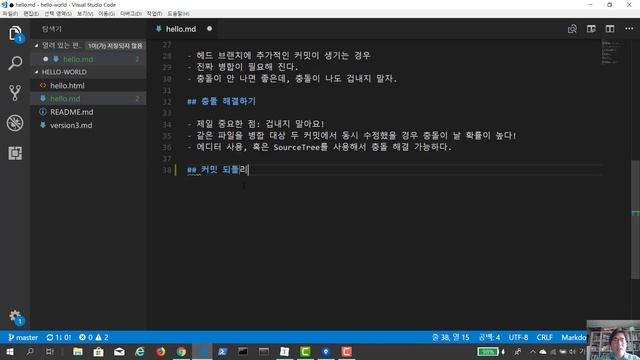The image size is (640, 360).
Task: Open Windows taskbar search
Action: [x=30, y=352]
